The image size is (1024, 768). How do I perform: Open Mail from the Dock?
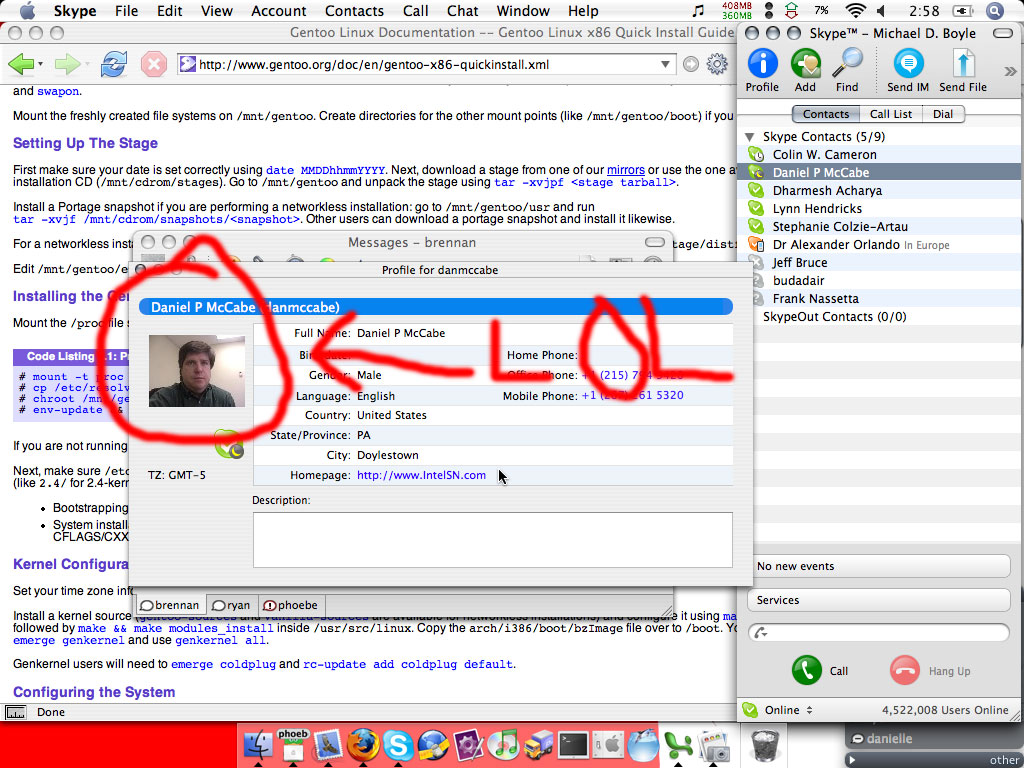[328, 744]
